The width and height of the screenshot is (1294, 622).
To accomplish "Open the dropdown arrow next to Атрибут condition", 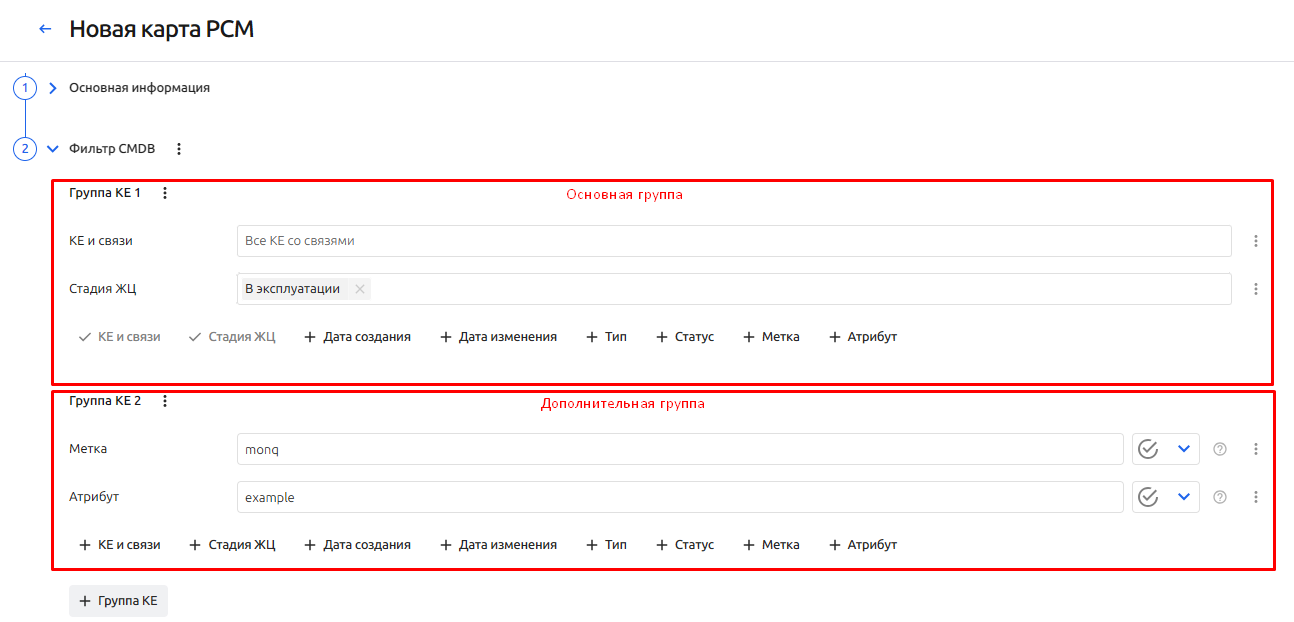I will tap(1184, 497).
